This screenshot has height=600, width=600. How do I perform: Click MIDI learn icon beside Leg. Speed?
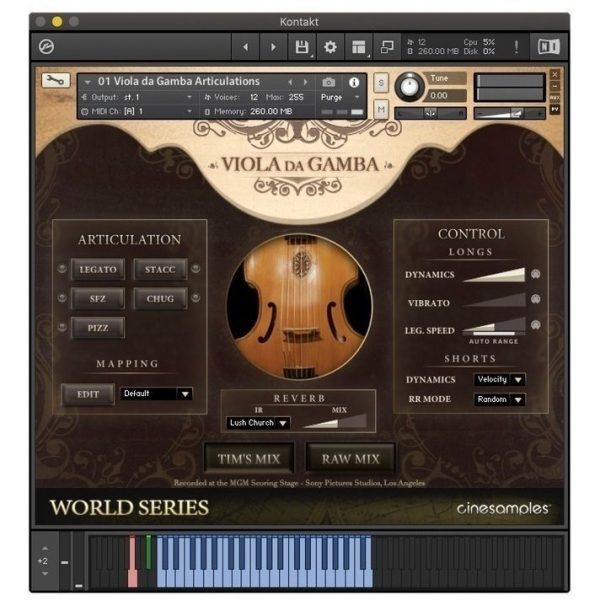click(x=536, y=325)
